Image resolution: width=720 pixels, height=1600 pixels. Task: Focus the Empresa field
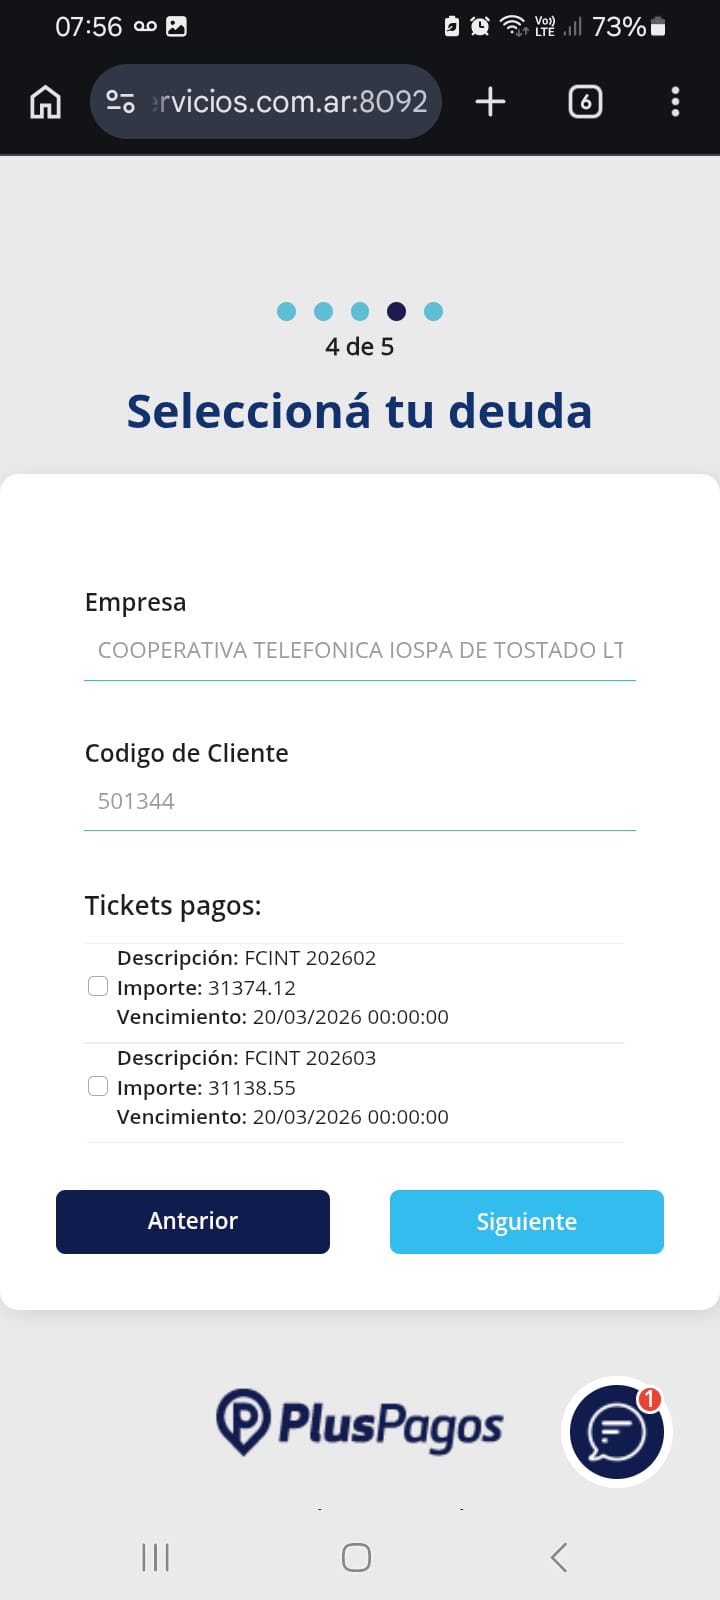(360, 651)
